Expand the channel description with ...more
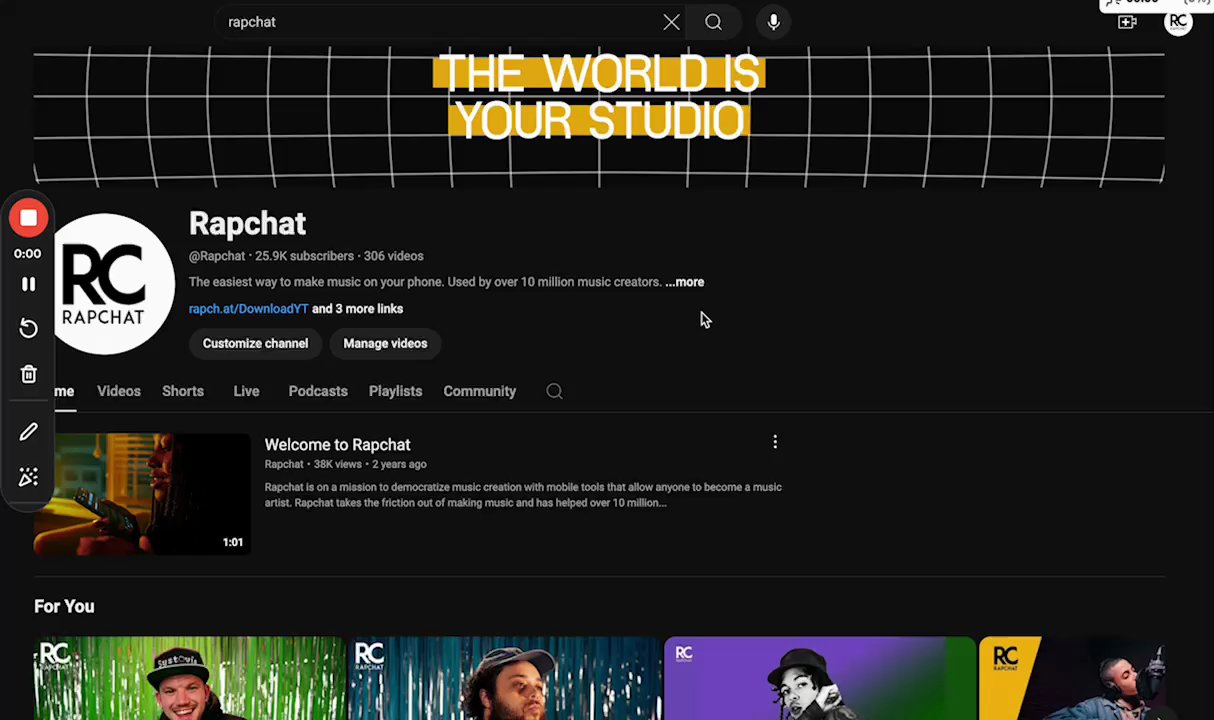Viewport: 1214px width, 720px height. 685,282
